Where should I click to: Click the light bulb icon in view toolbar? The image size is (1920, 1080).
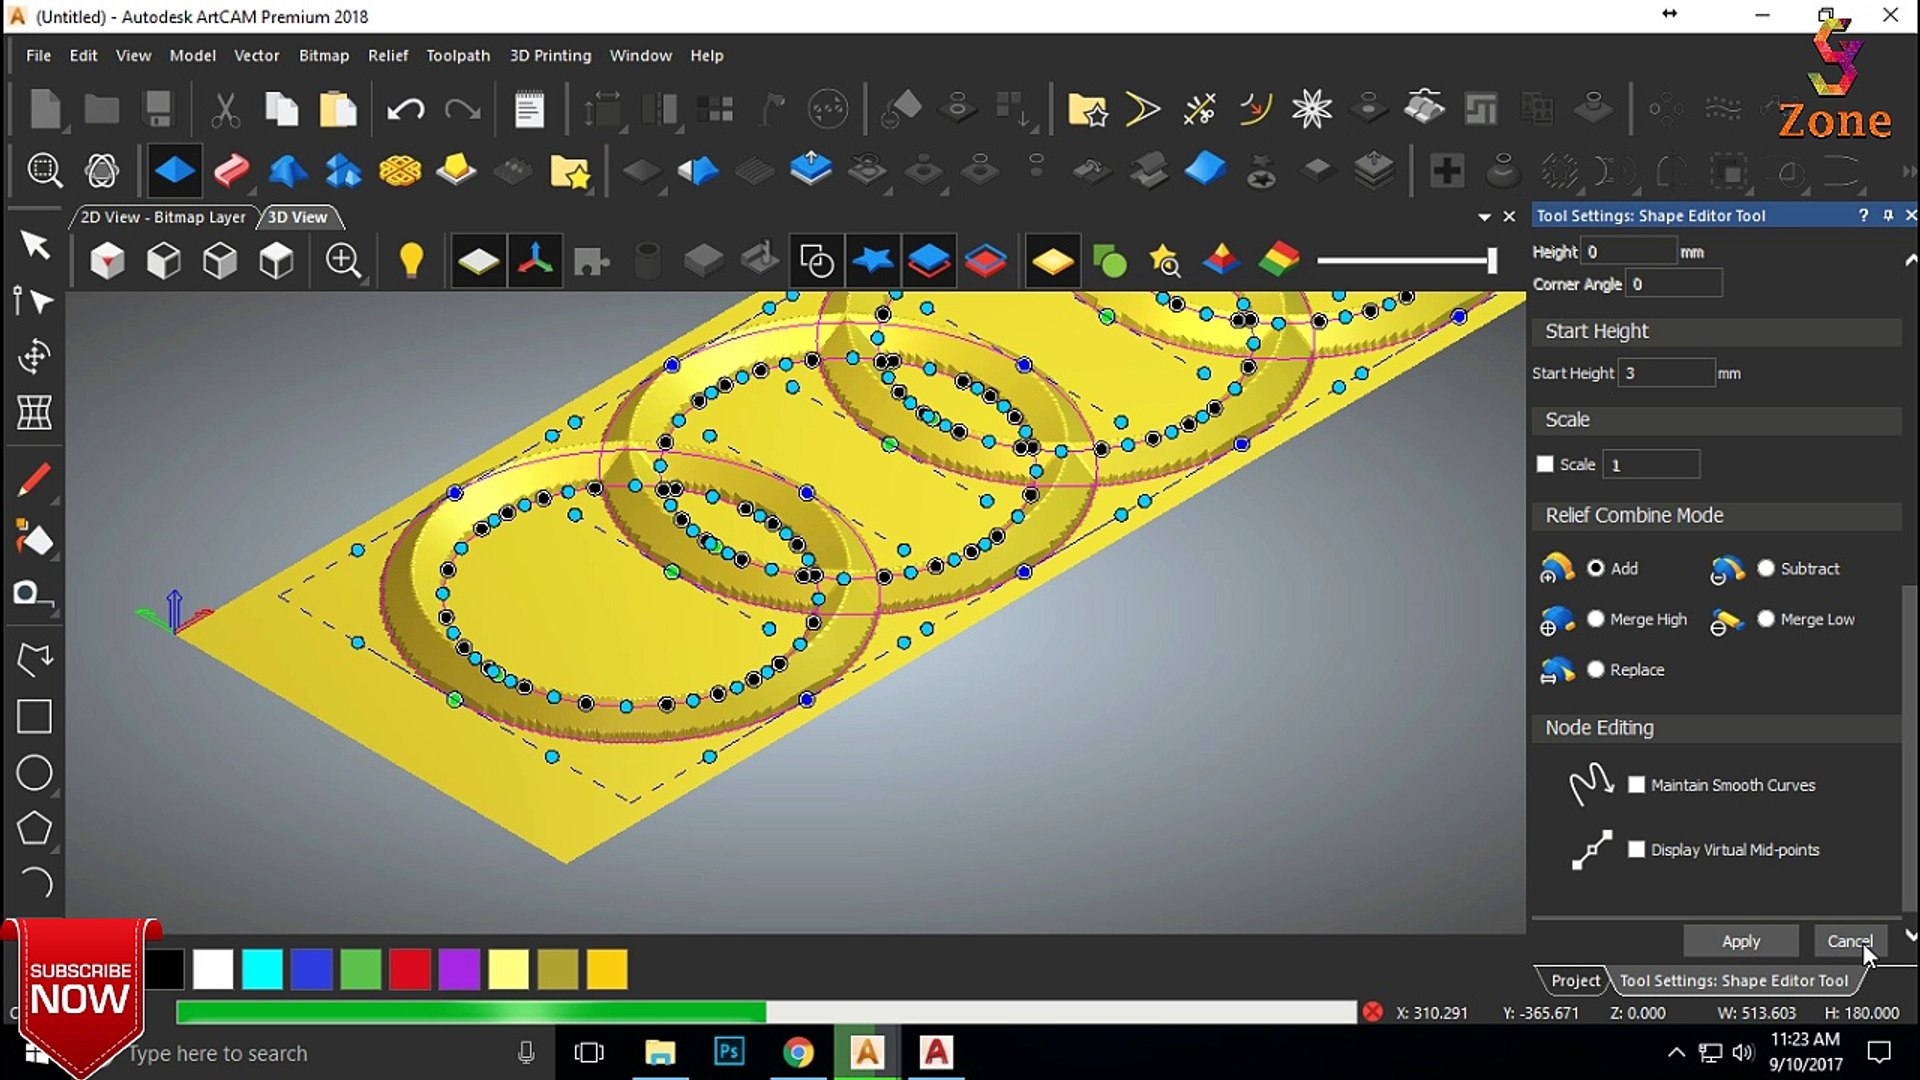[x=411, y=261]
